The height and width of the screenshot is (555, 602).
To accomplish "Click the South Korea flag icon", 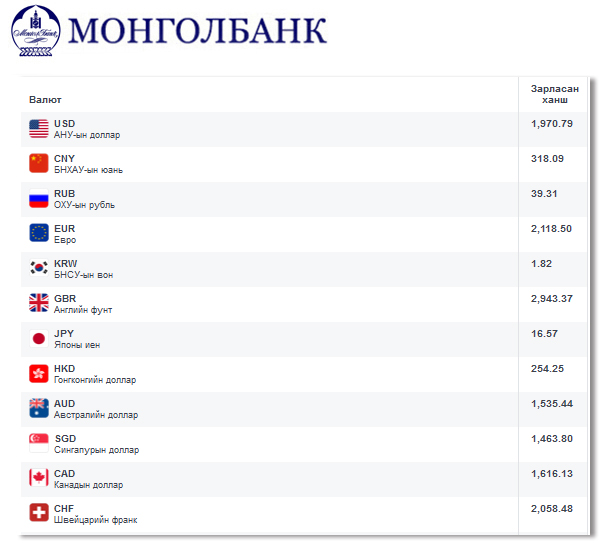I will click(39, 268).
